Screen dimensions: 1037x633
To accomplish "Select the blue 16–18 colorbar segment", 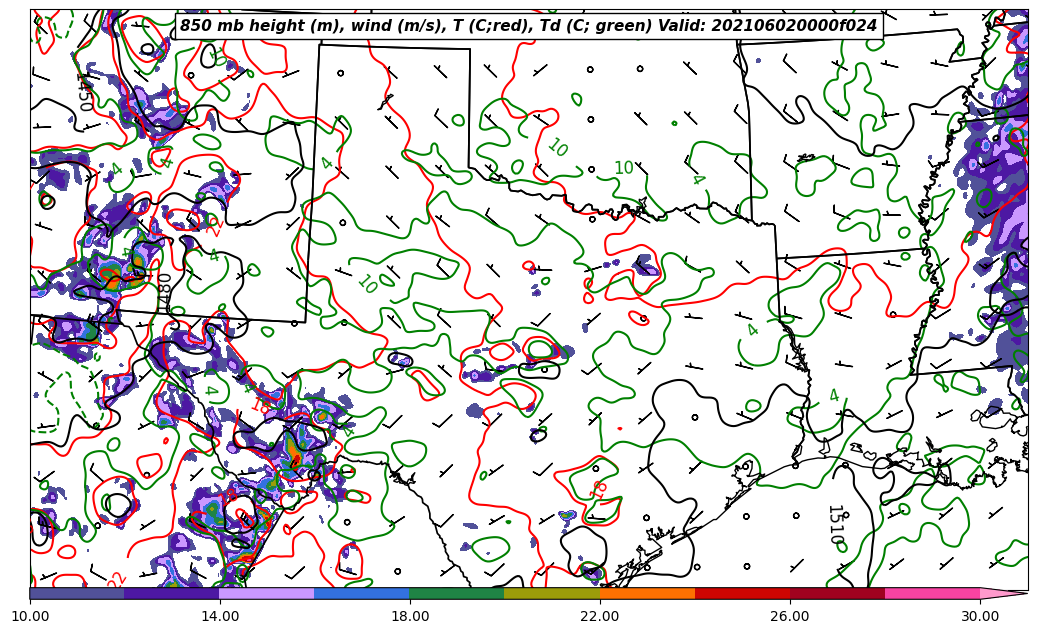I will click(362, 593).
